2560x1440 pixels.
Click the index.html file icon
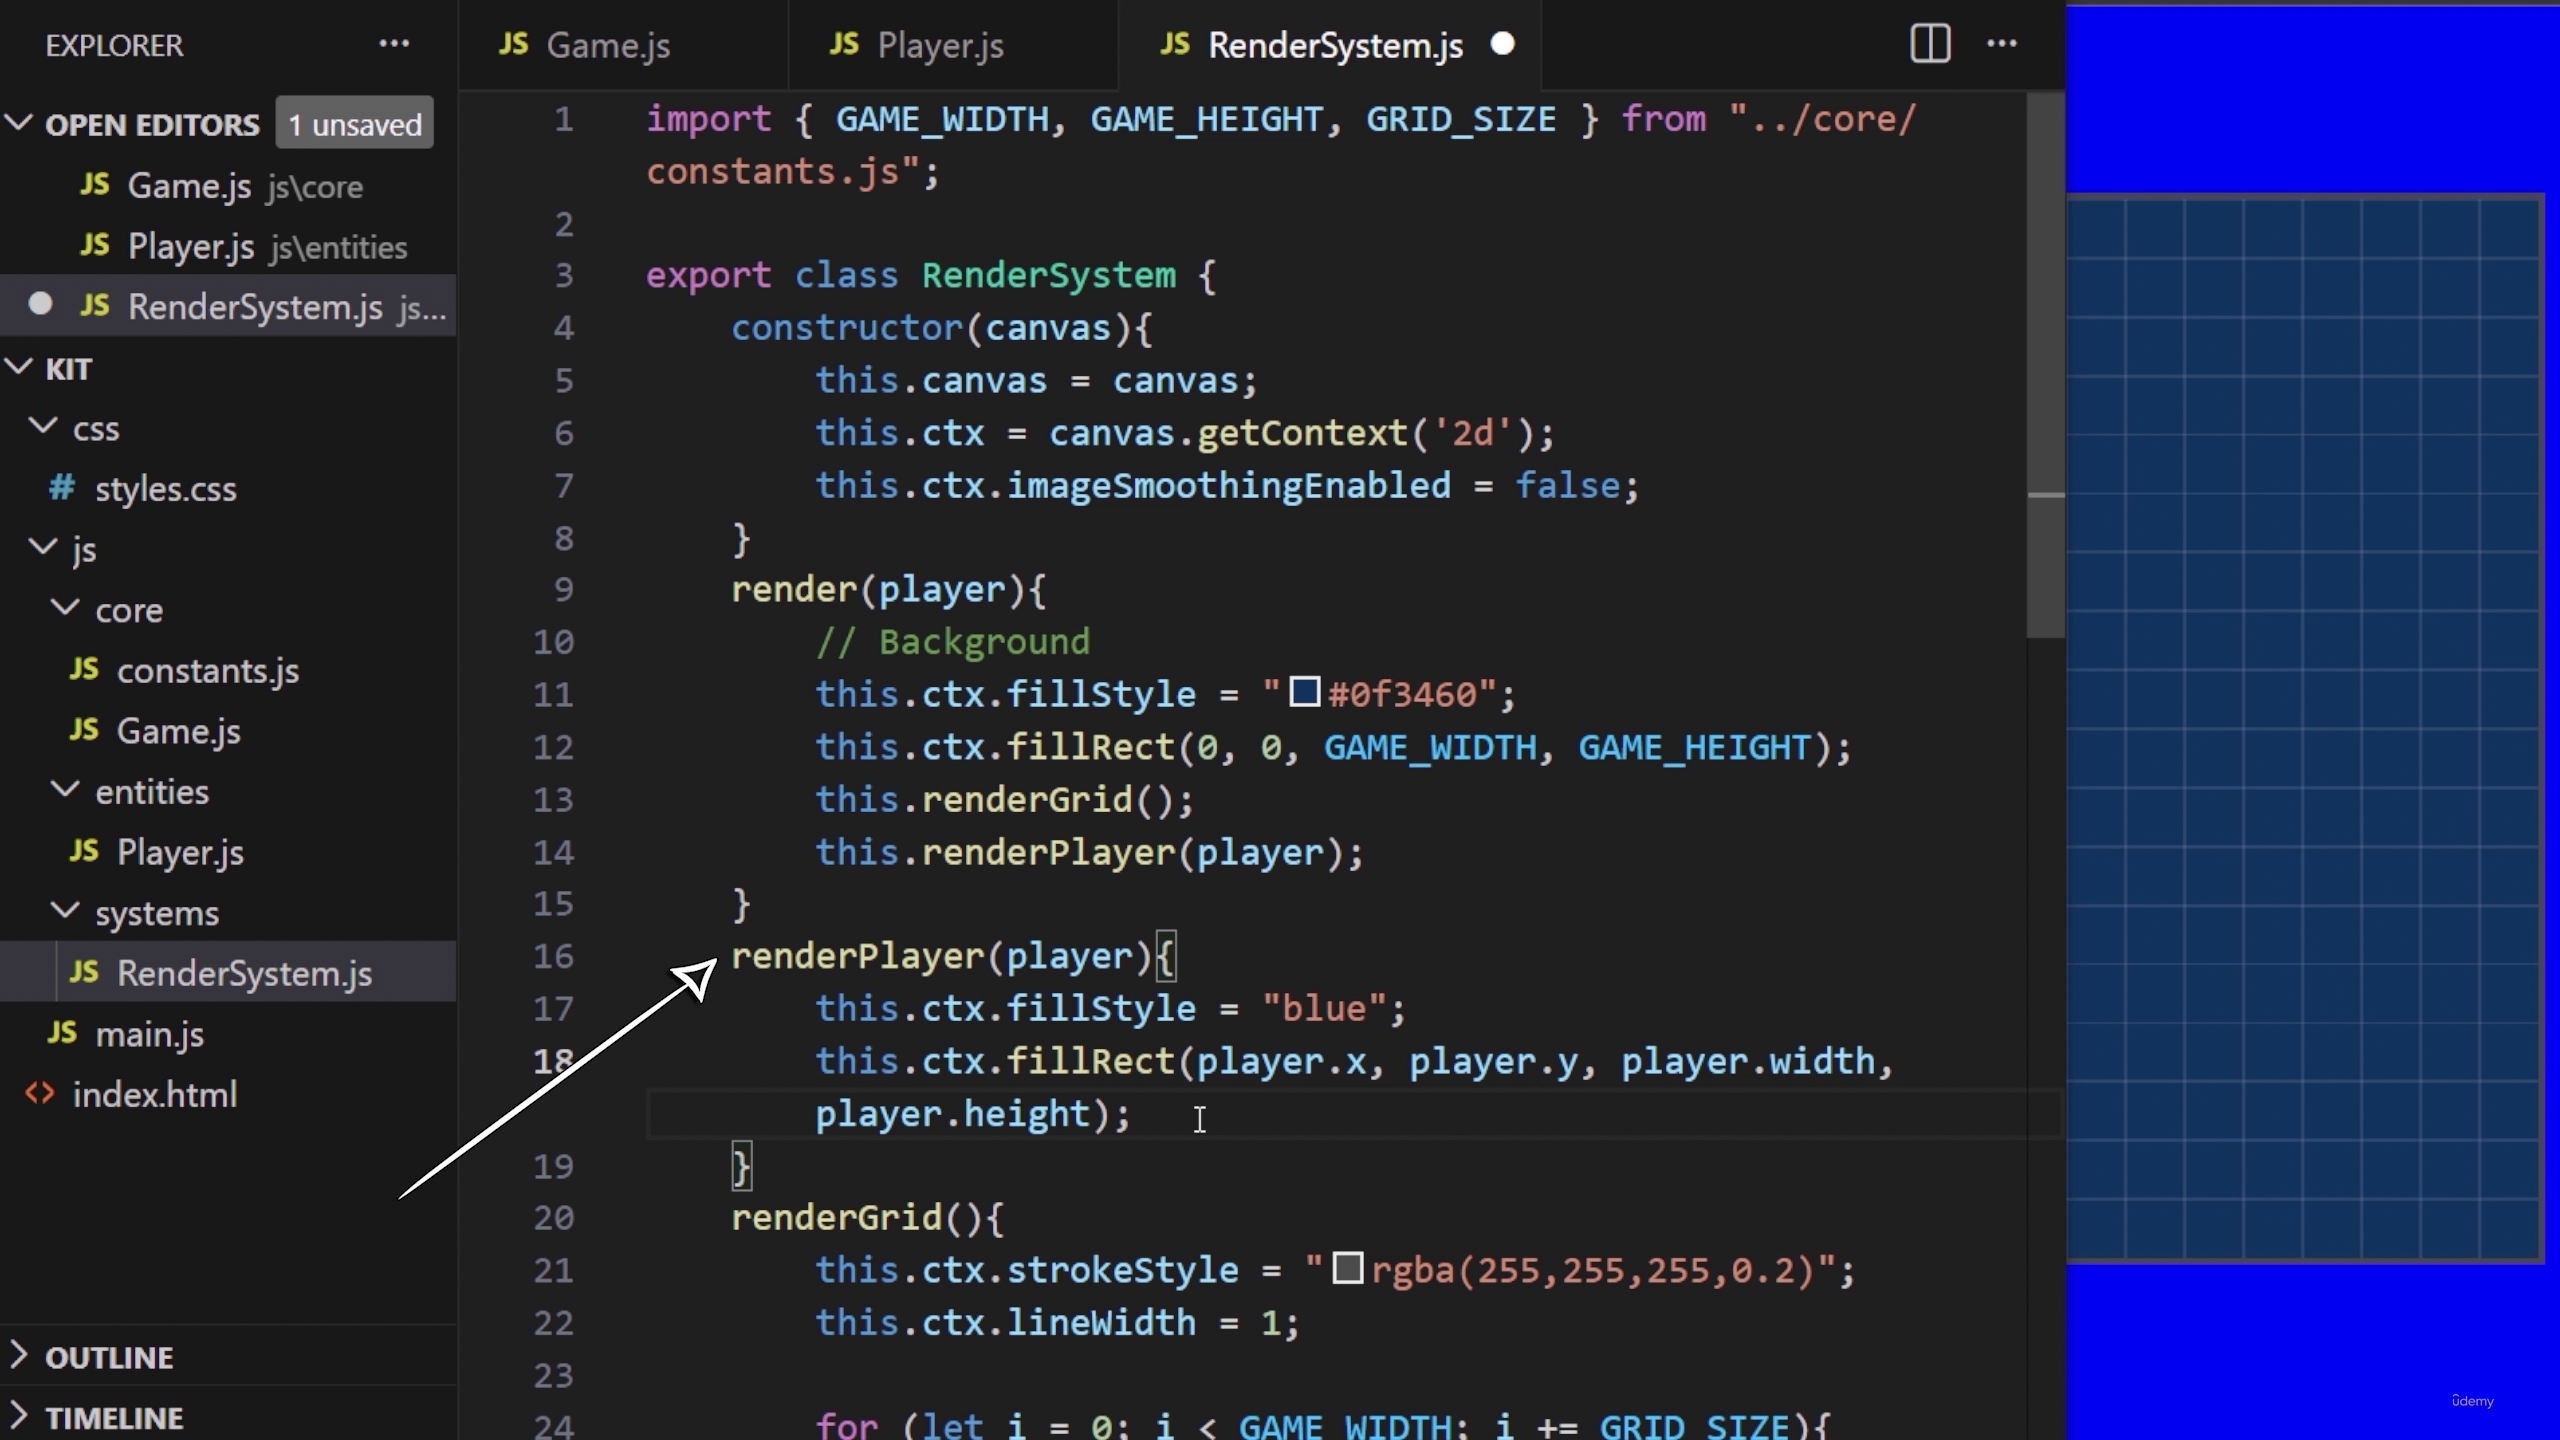pos(40,1094)
